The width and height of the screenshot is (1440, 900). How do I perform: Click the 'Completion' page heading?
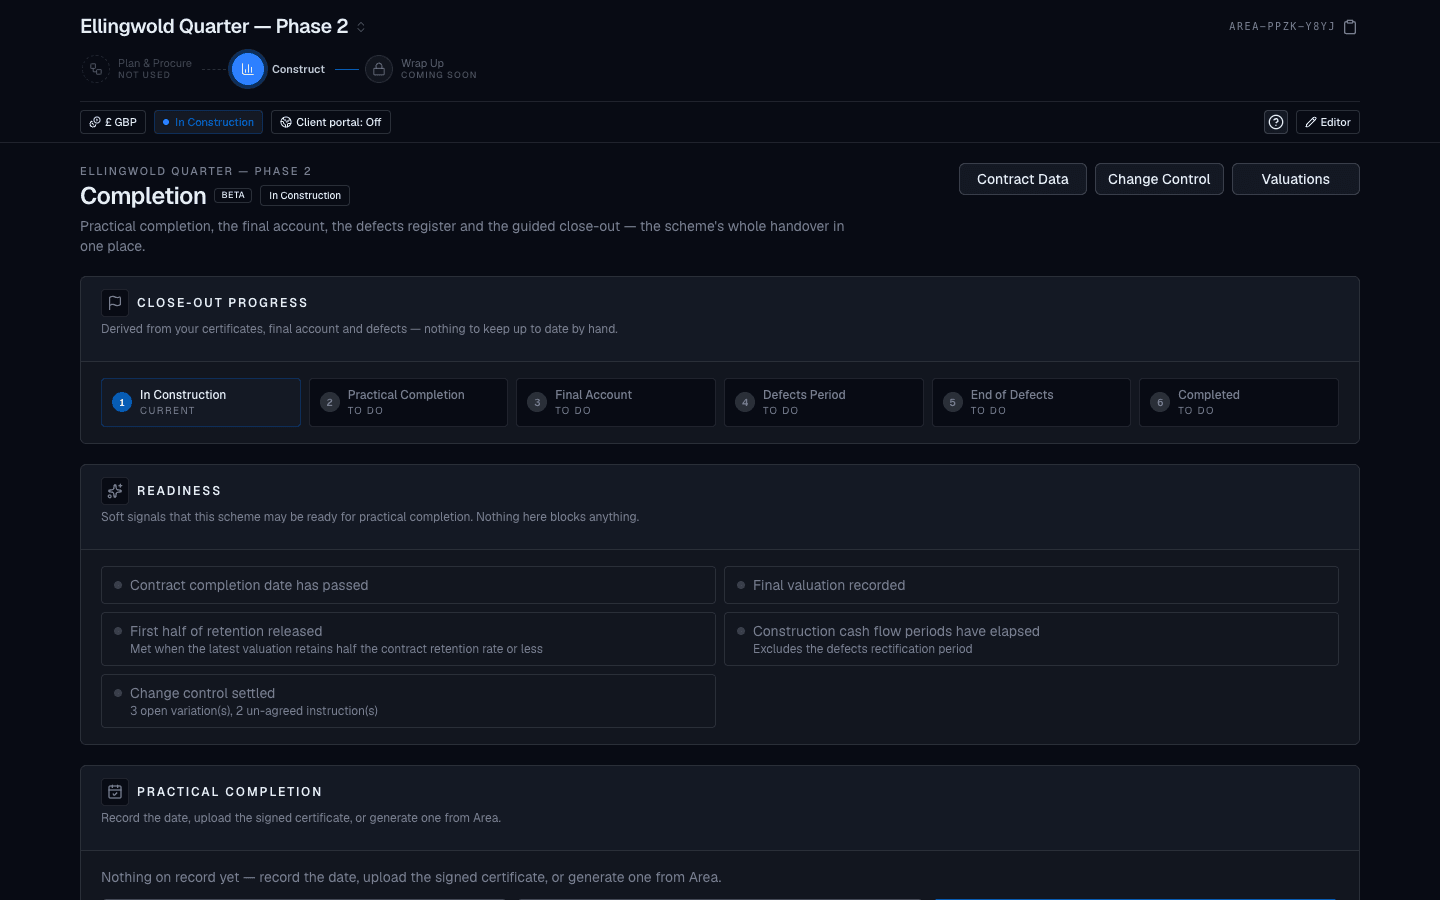tap(143, 196)
